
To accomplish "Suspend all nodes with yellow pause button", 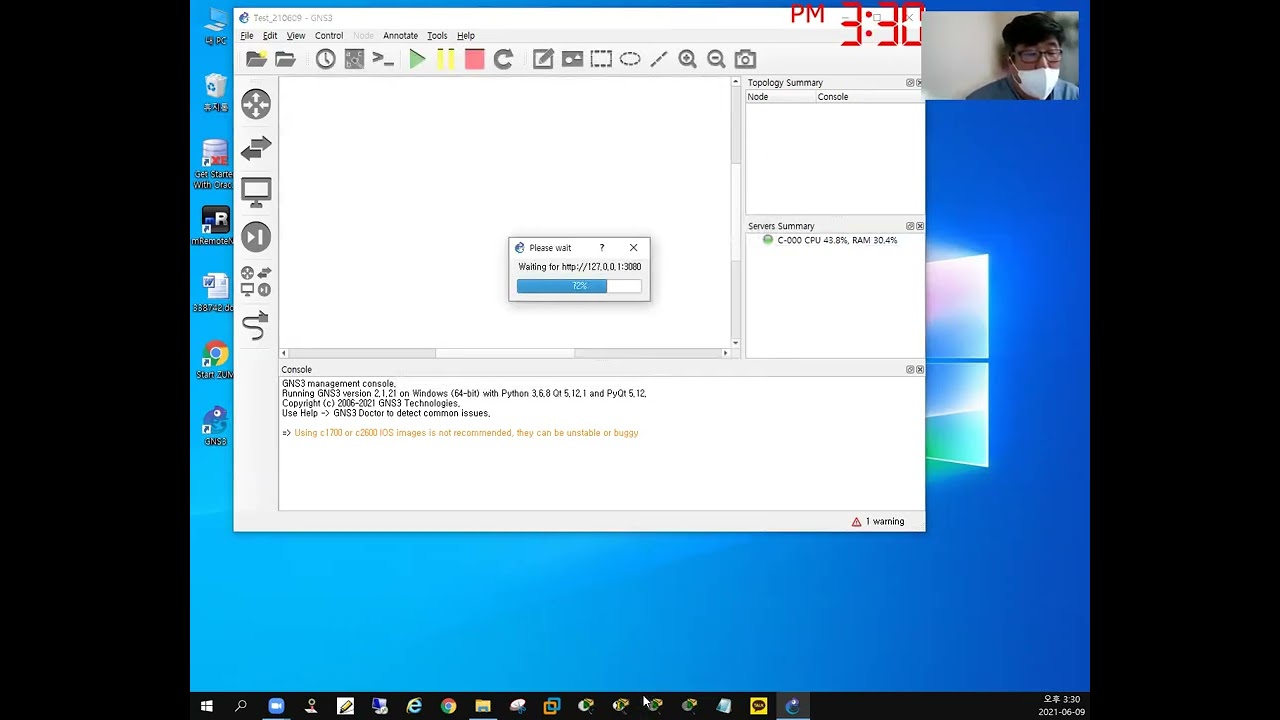I will pyautogui.click(x=446, y=59).
